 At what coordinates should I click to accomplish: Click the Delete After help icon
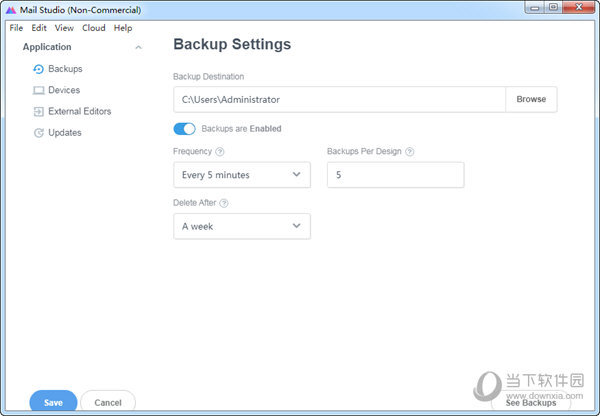click(x=224, y=203)
